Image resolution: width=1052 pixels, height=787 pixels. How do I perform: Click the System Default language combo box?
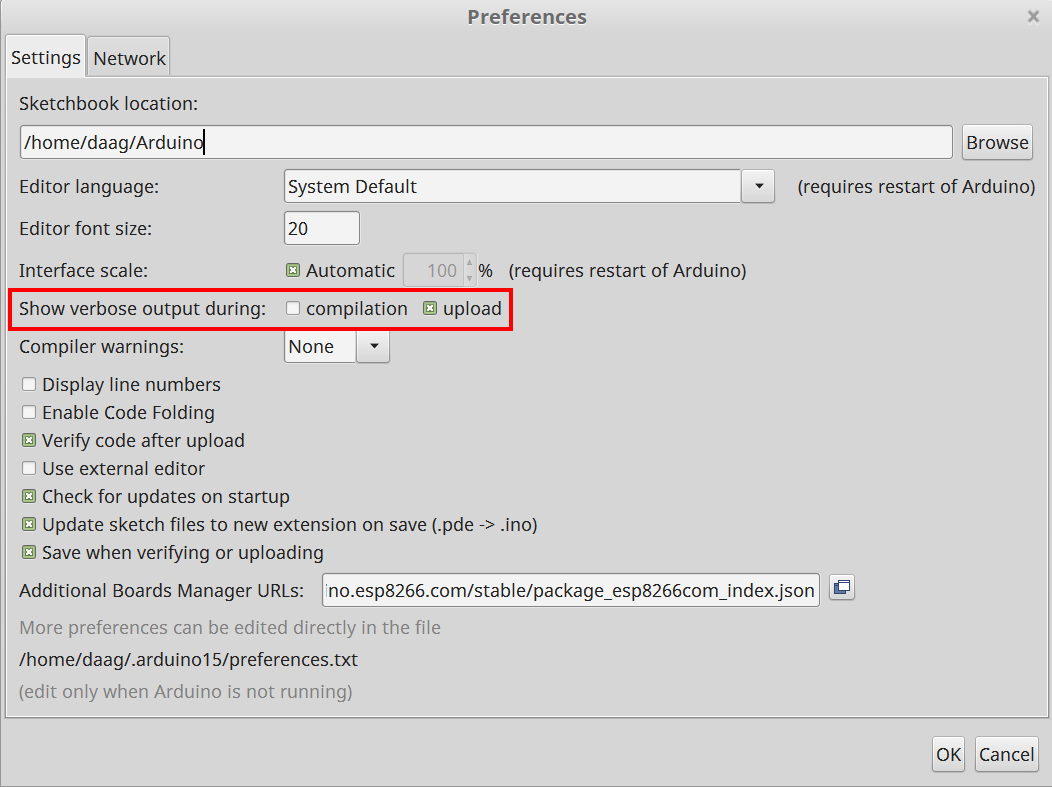point(513,187)
